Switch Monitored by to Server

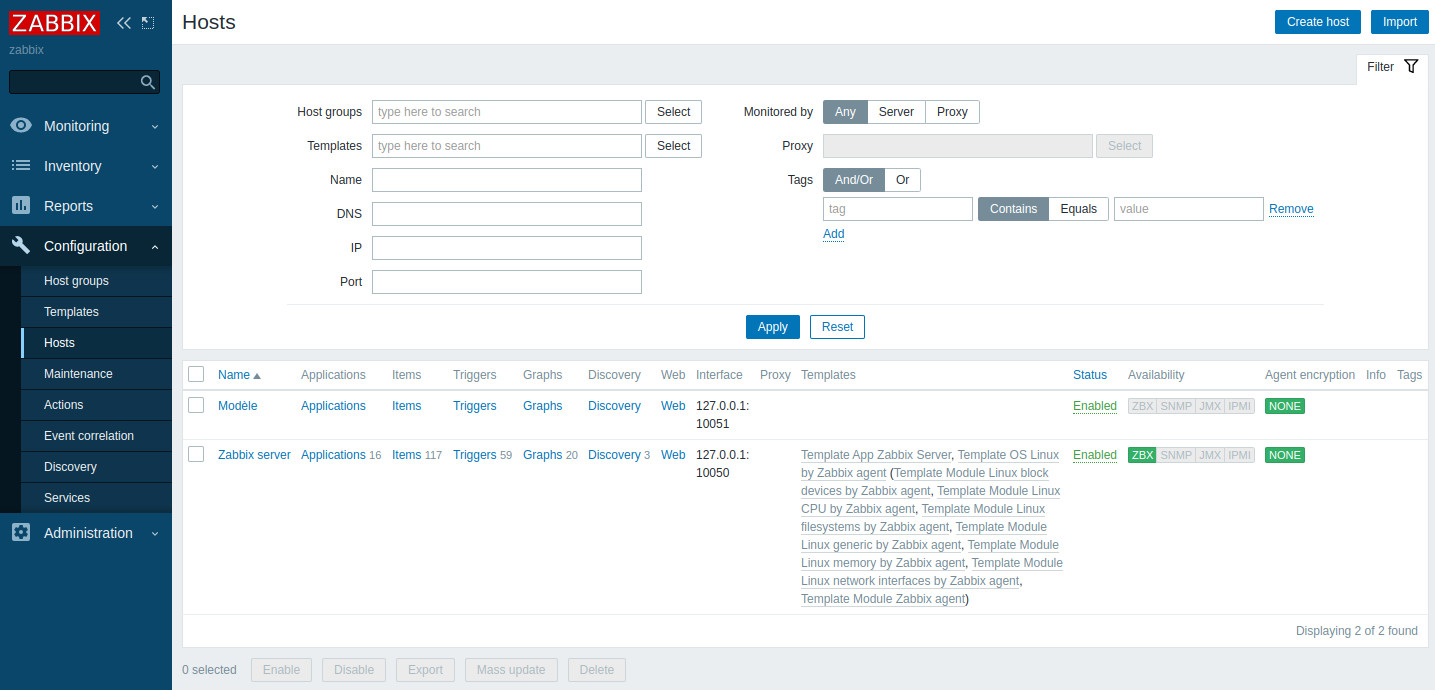coord(896,111)
